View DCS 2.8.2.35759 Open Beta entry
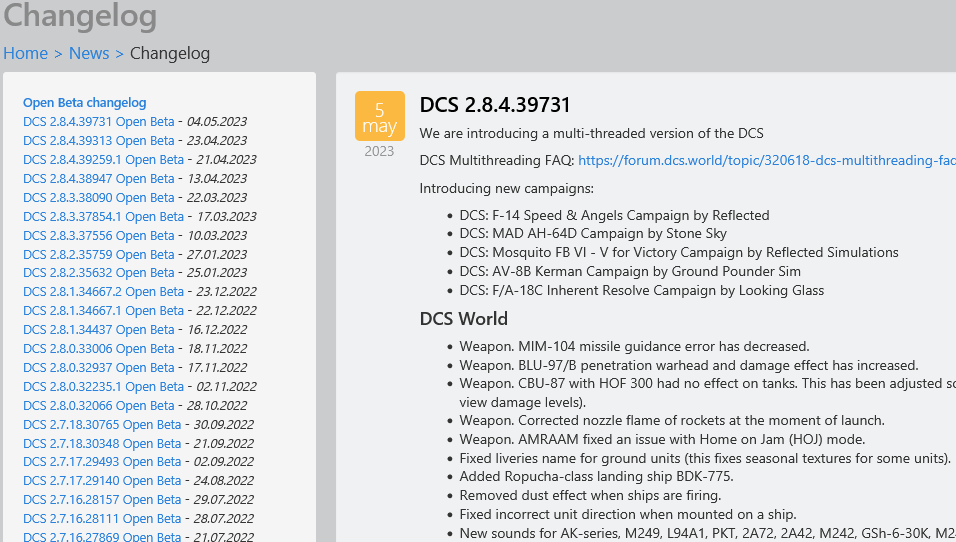 pyautogui.click(x=99, y=254)
